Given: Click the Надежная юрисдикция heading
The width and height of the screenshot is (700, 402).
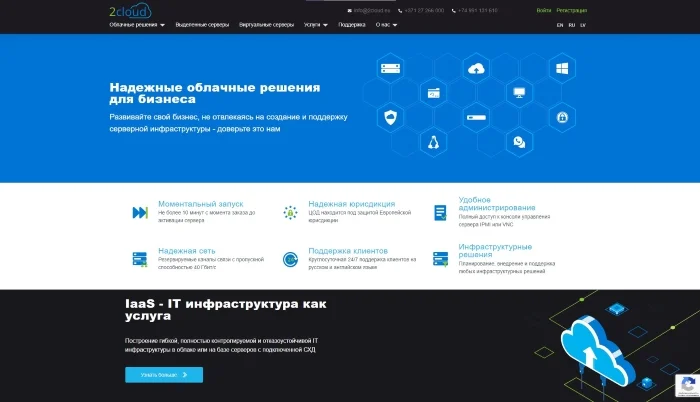Looking at the screenshot, I should point(352,204).
